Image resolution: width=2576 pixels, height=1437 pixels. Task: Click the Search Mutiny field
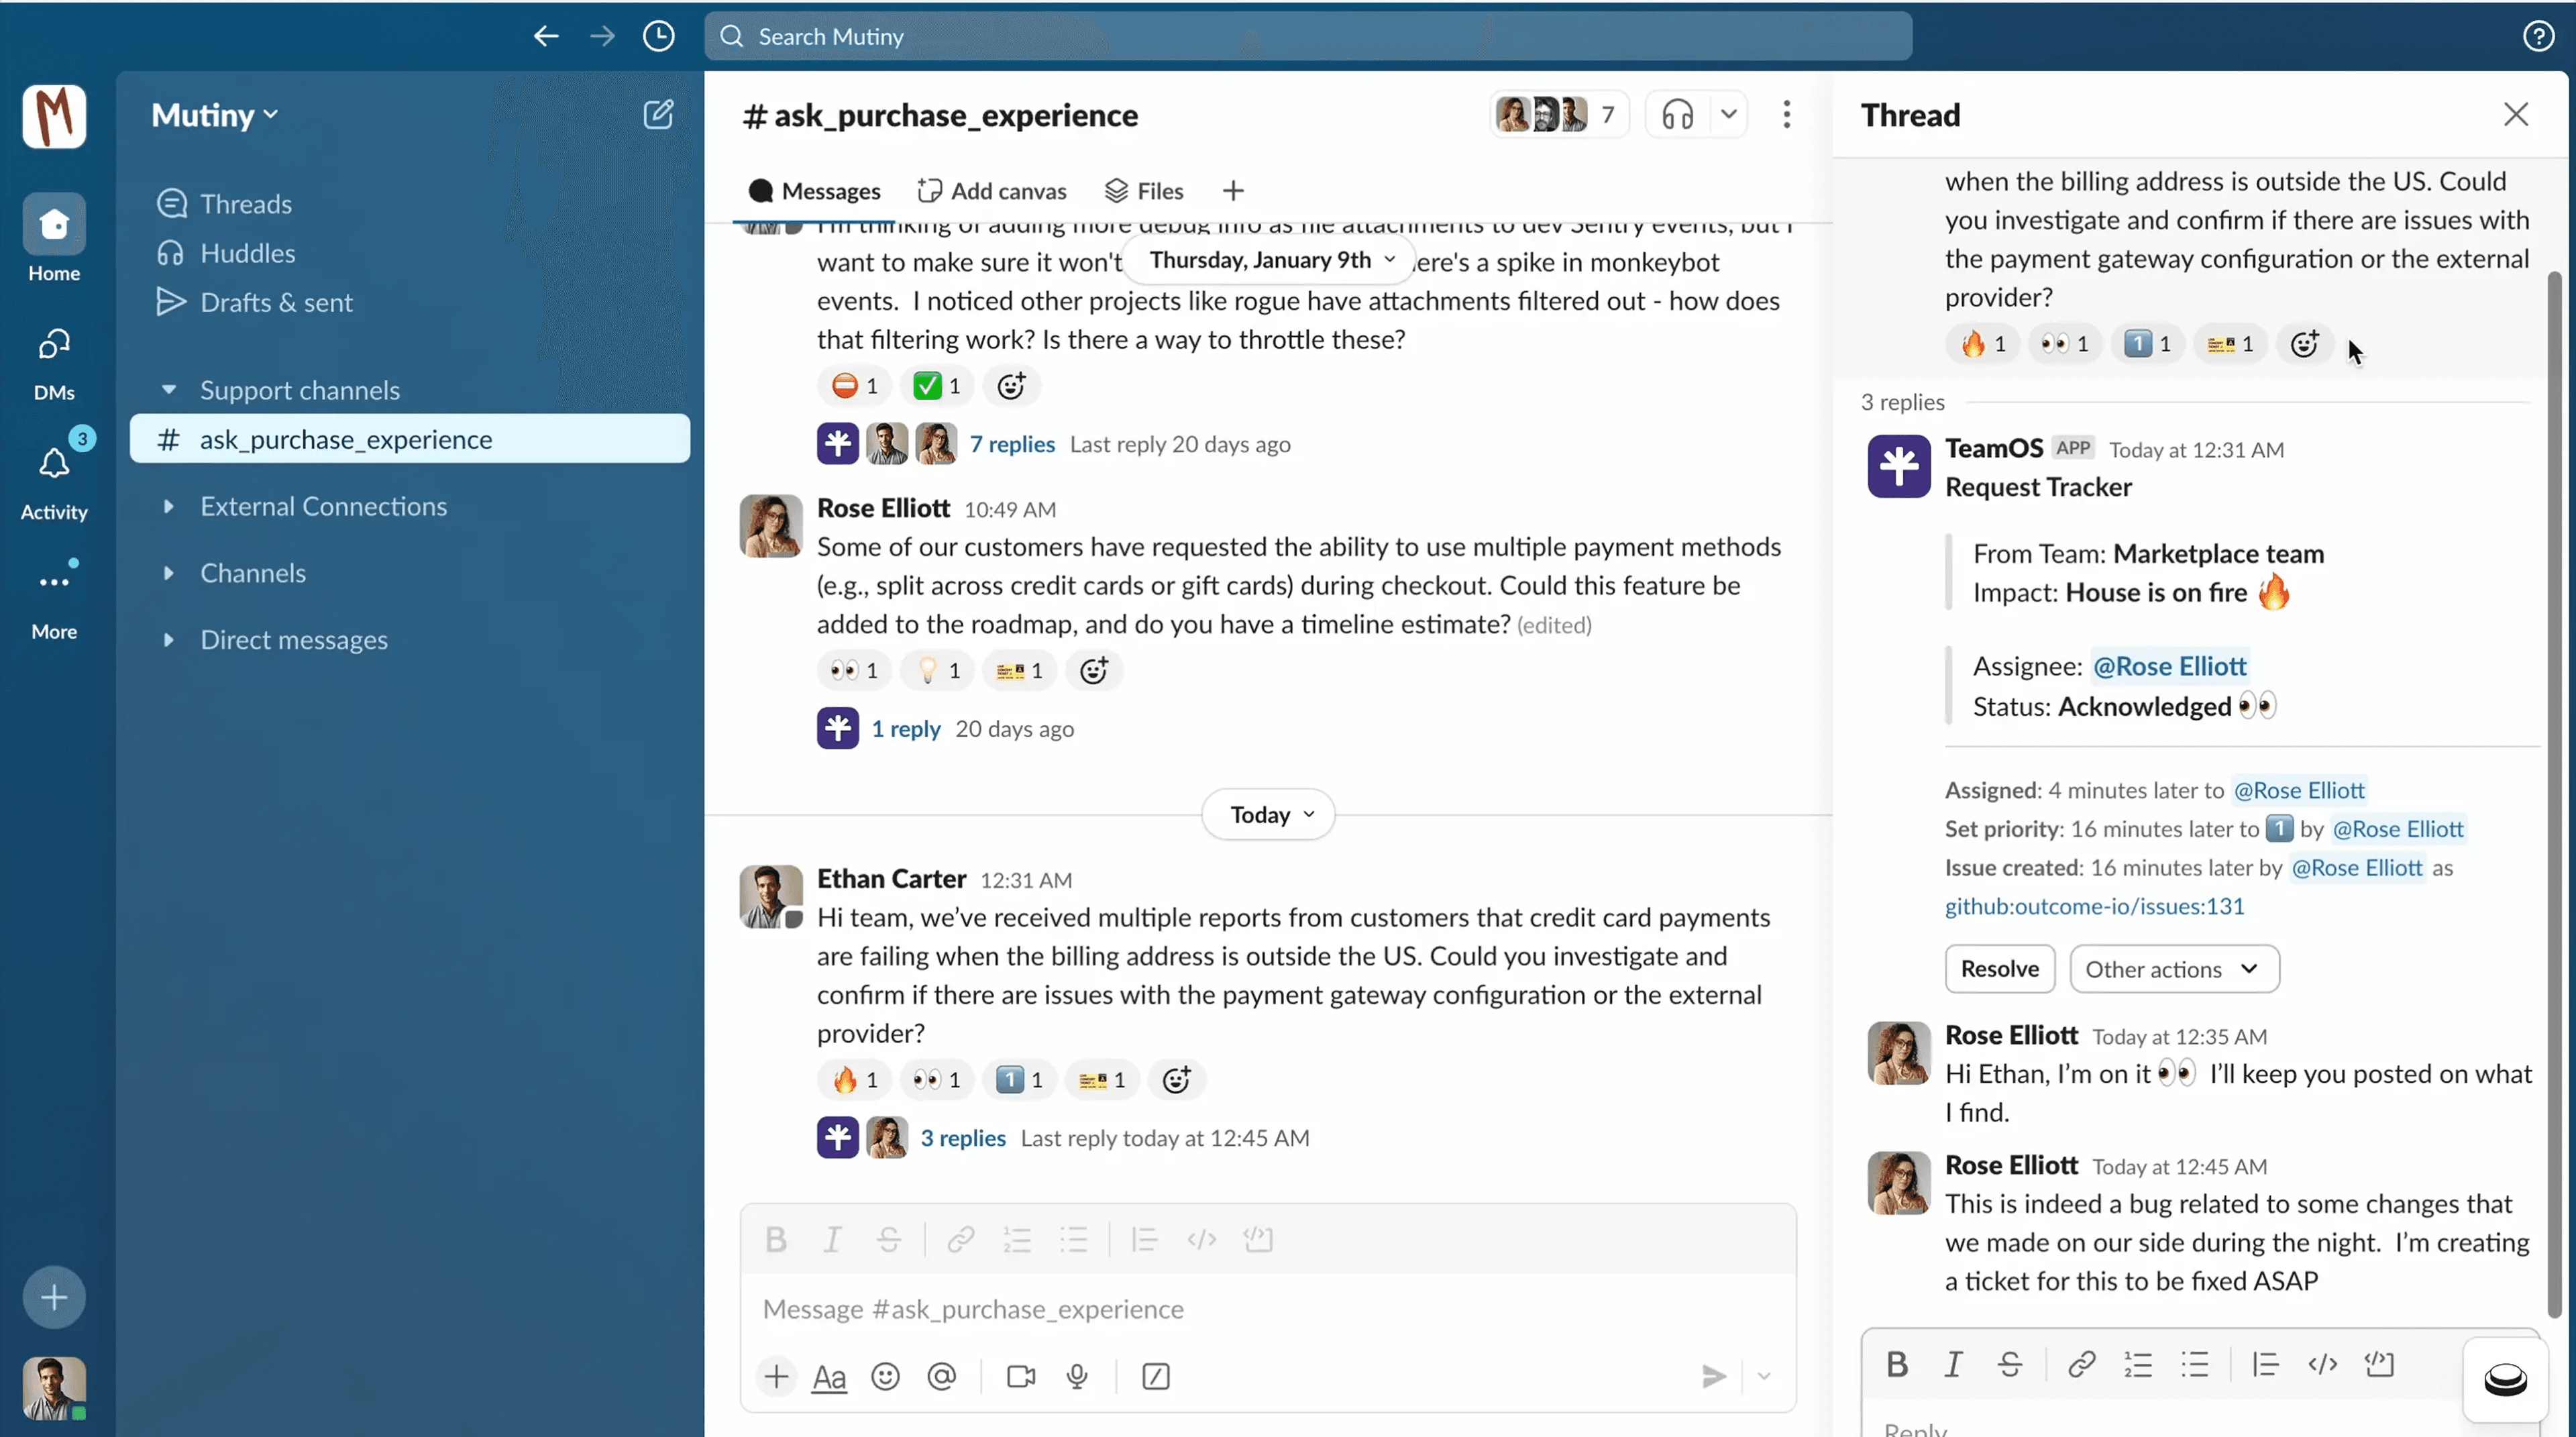tap(1307, 37)
